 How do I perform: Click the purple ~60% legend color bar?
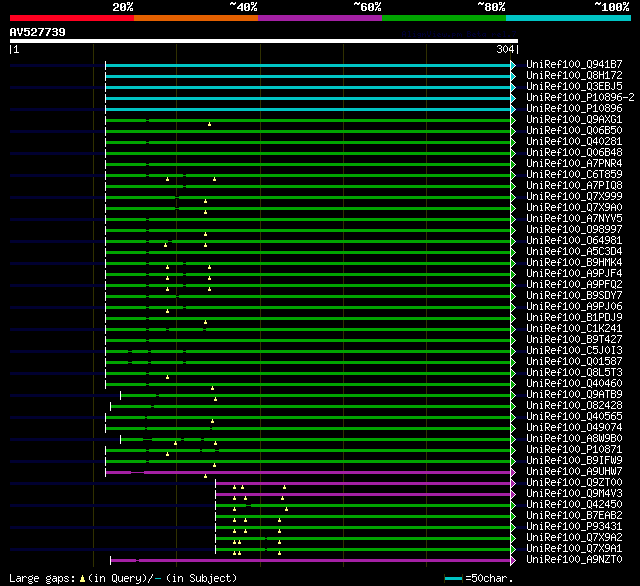point(320,18)
